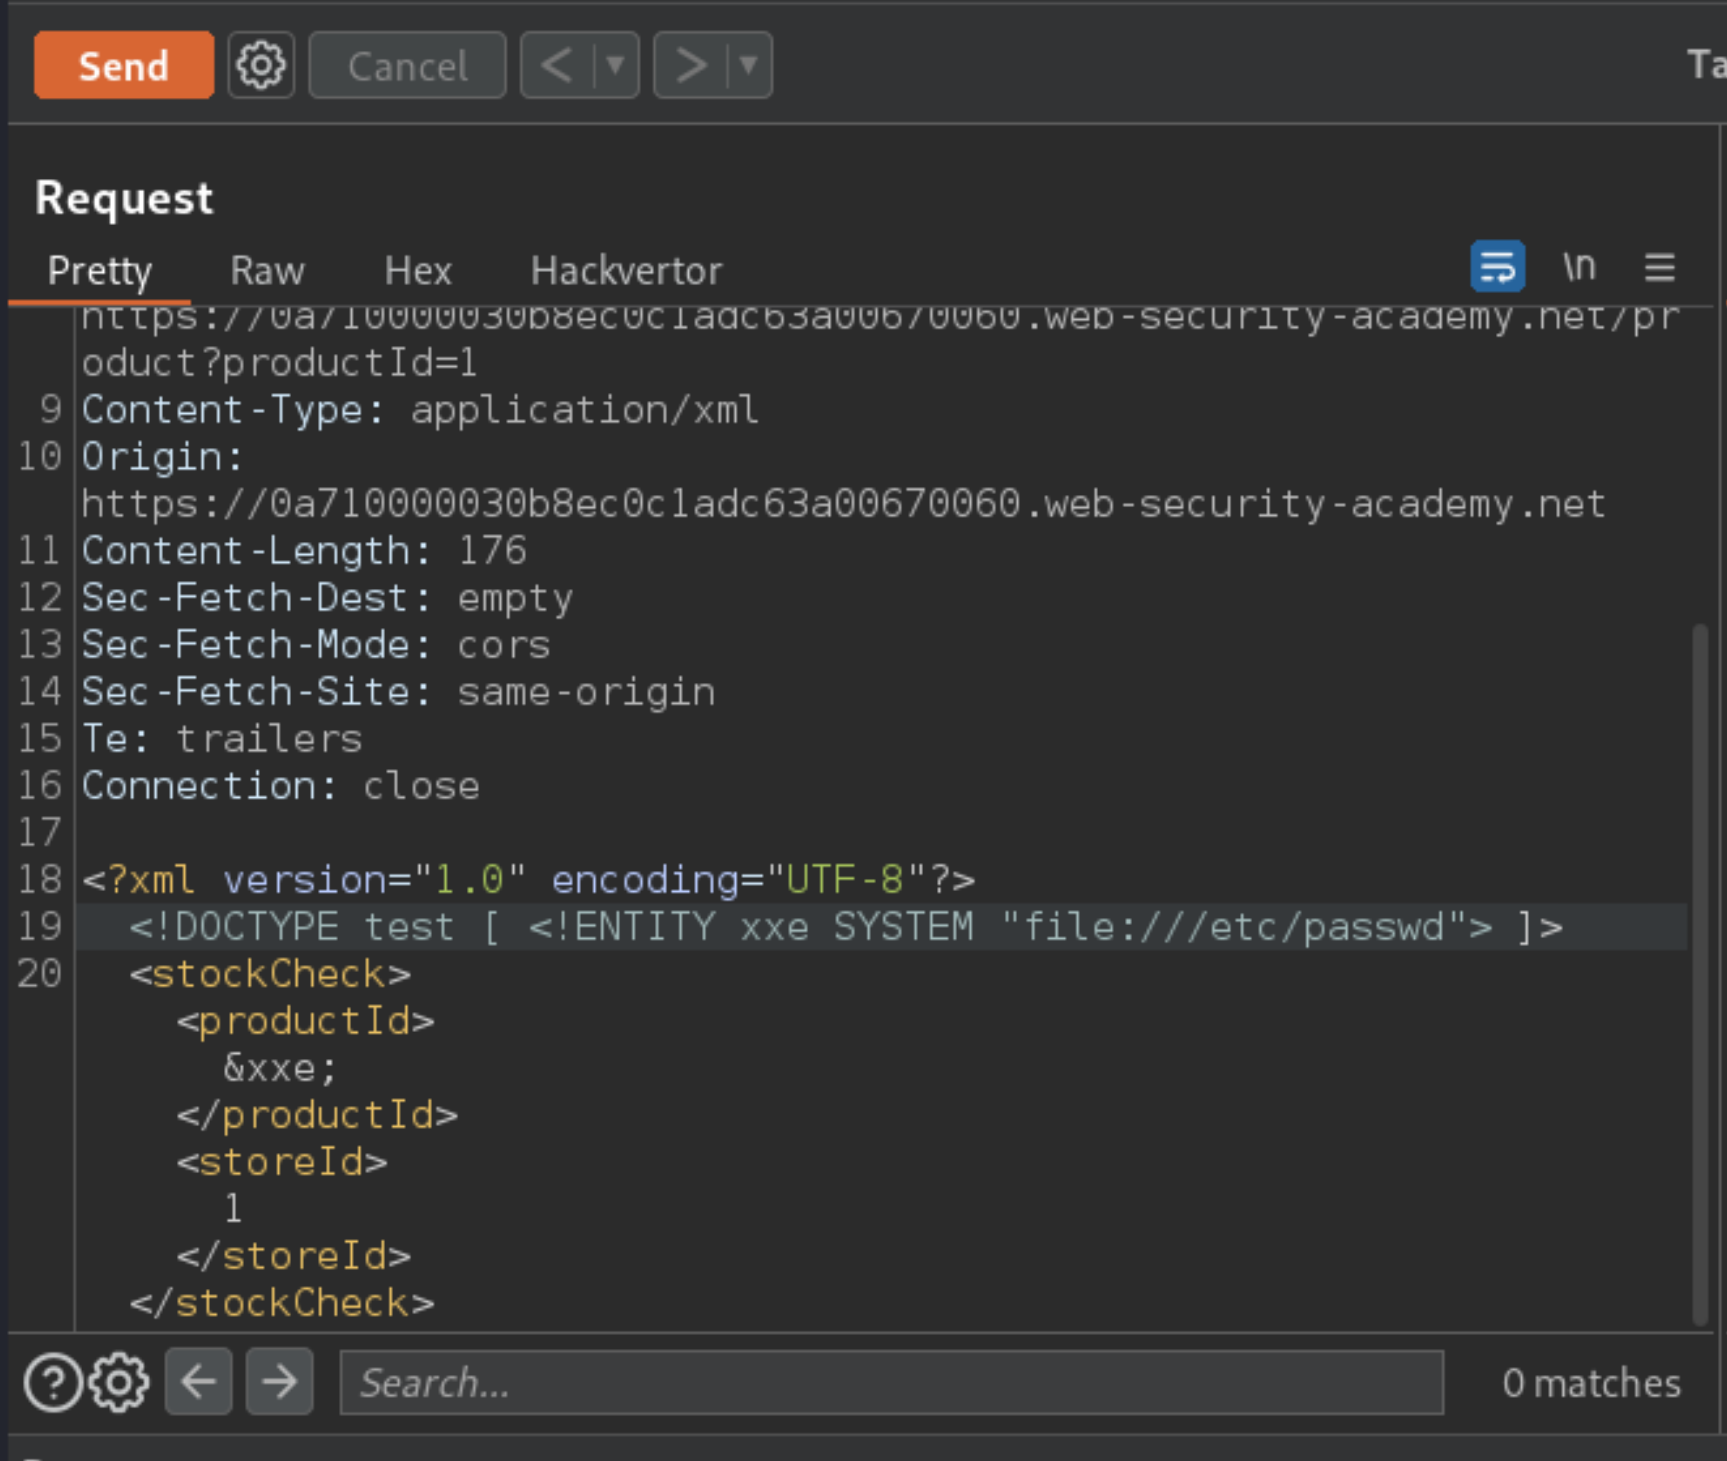This screenshot has width=1727, height=1461.
Task: Click the closing </stockCheck> tag
Action: [x=282, y=1303]
